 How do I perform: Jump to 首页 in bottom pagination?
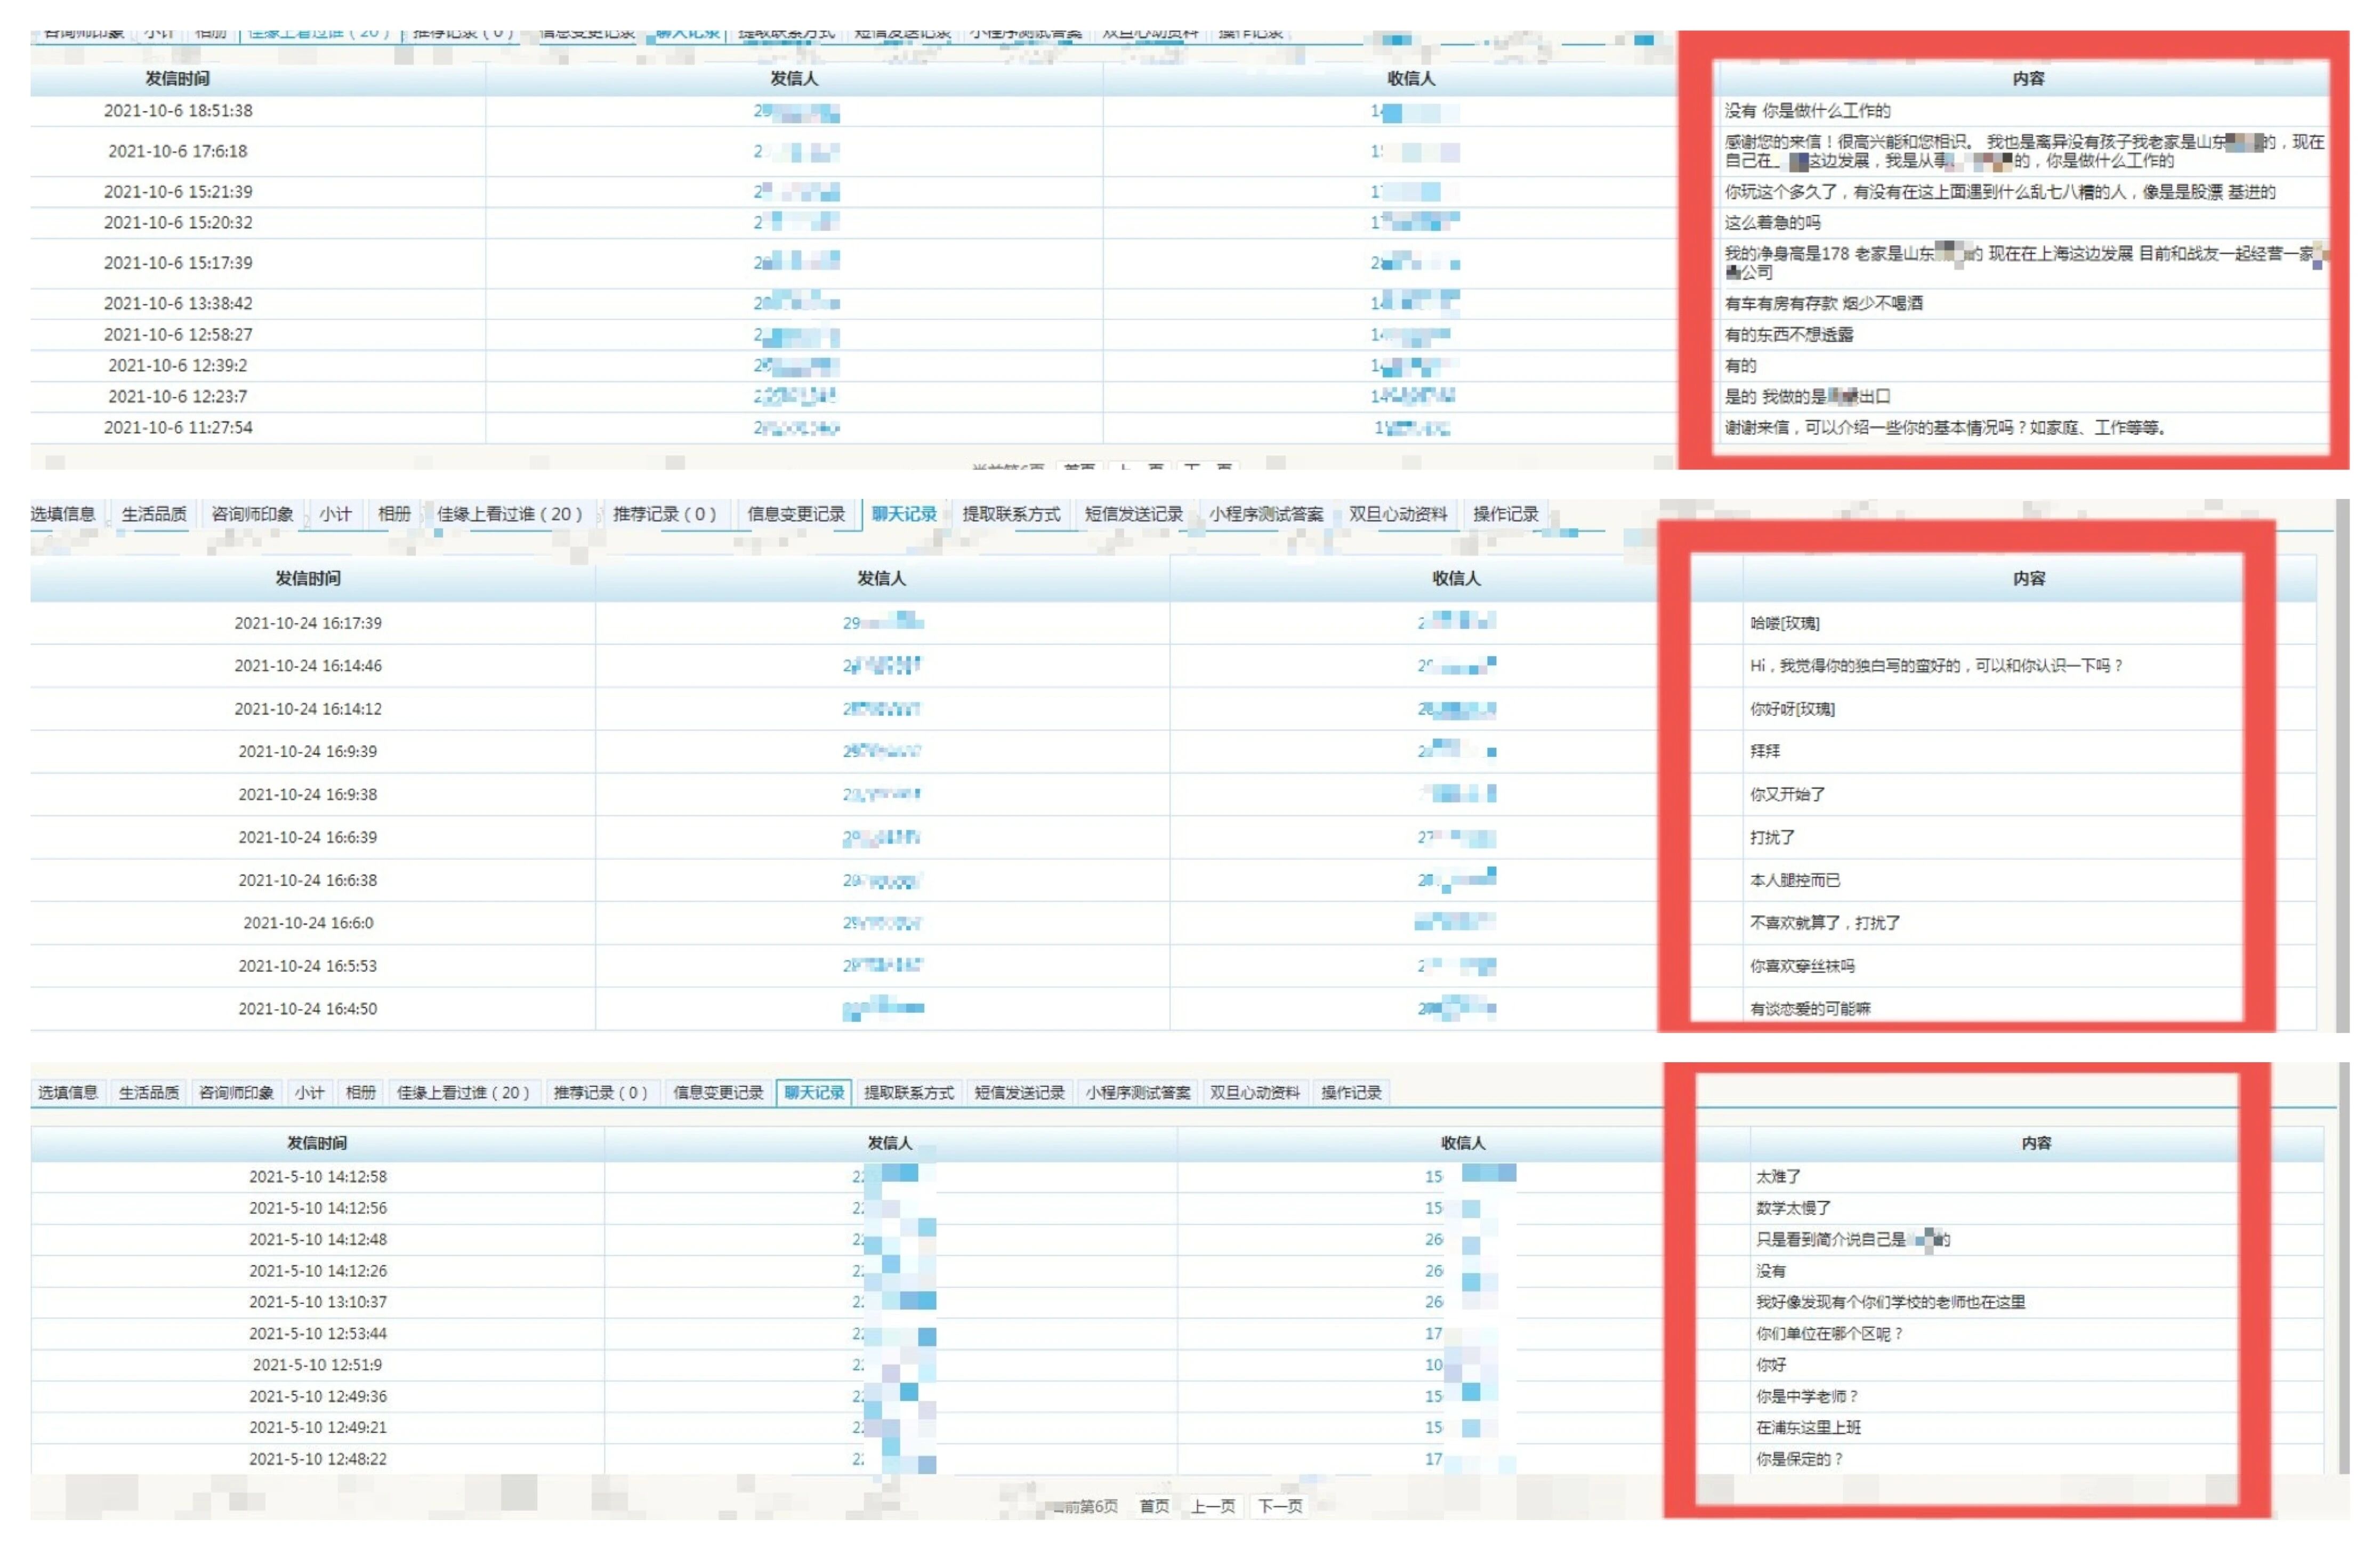point(1154,1506)
